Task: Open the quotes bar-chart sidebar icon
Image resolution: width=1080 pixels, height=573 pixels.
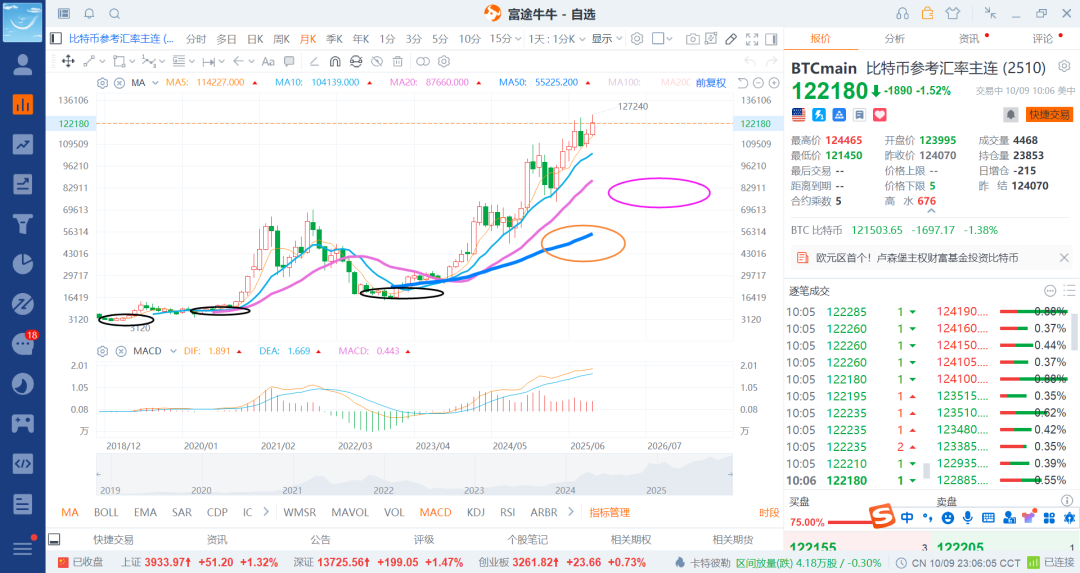Action: [x=23, y=105]
